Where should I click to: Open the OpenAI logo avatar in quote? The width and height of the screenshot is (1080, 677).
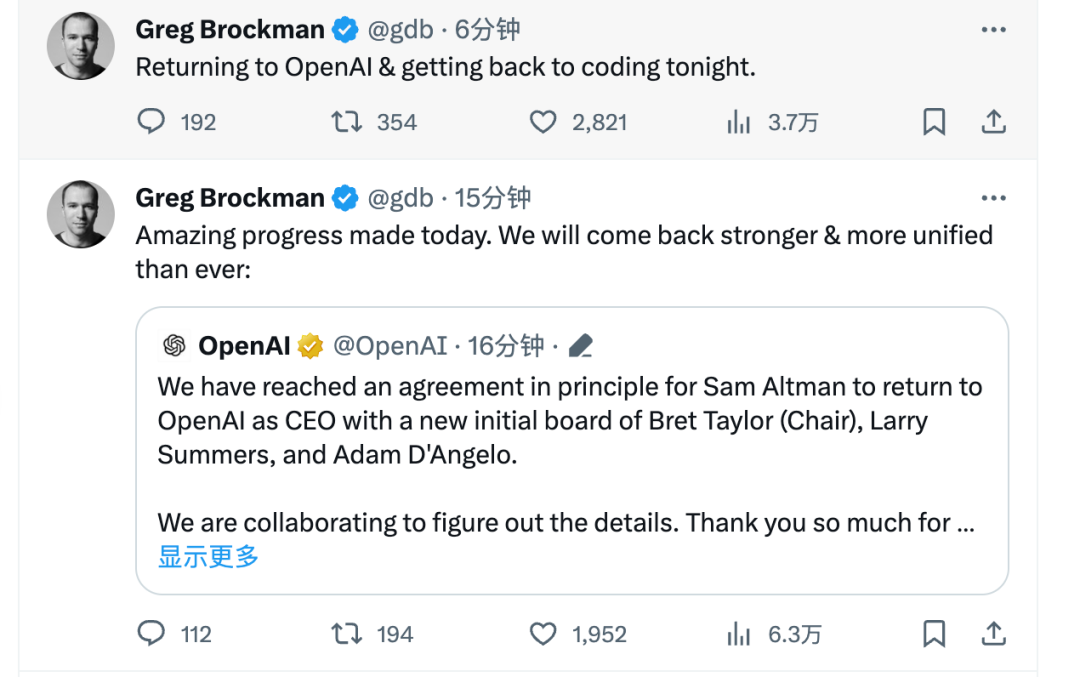click(174, 346)
